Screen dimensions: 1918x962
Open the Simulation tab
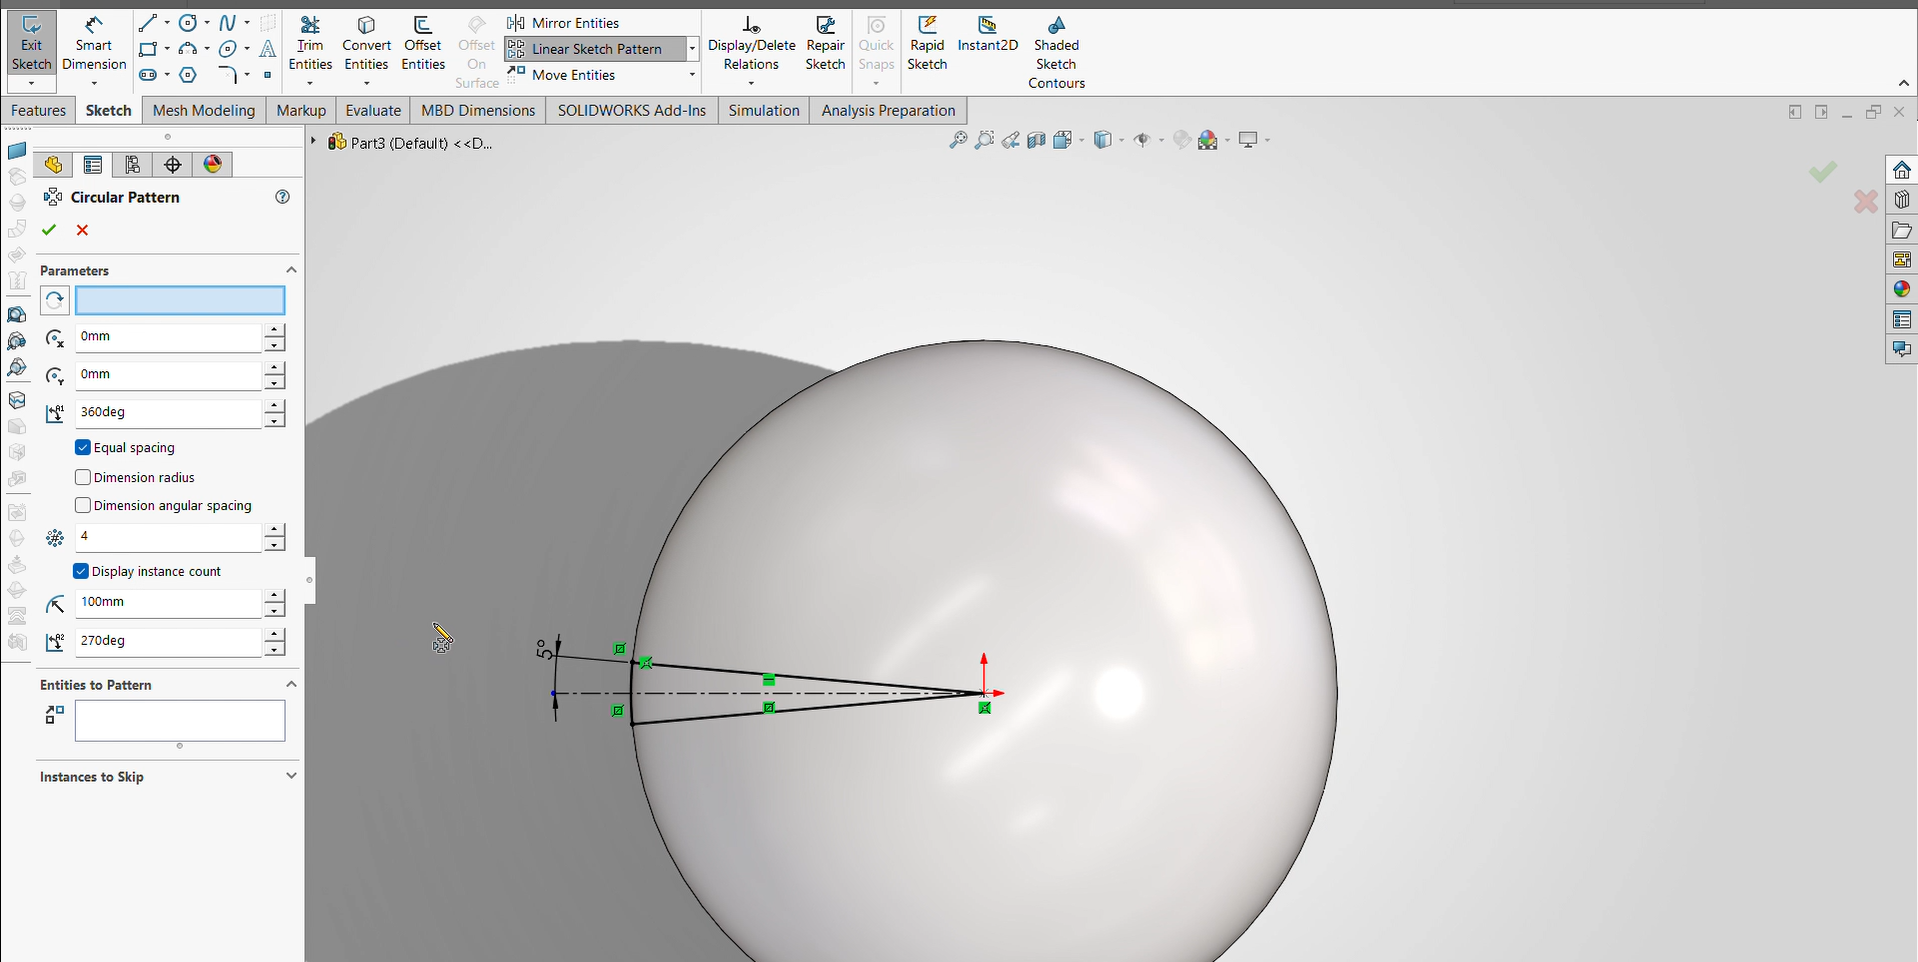(x=764, y=110)
